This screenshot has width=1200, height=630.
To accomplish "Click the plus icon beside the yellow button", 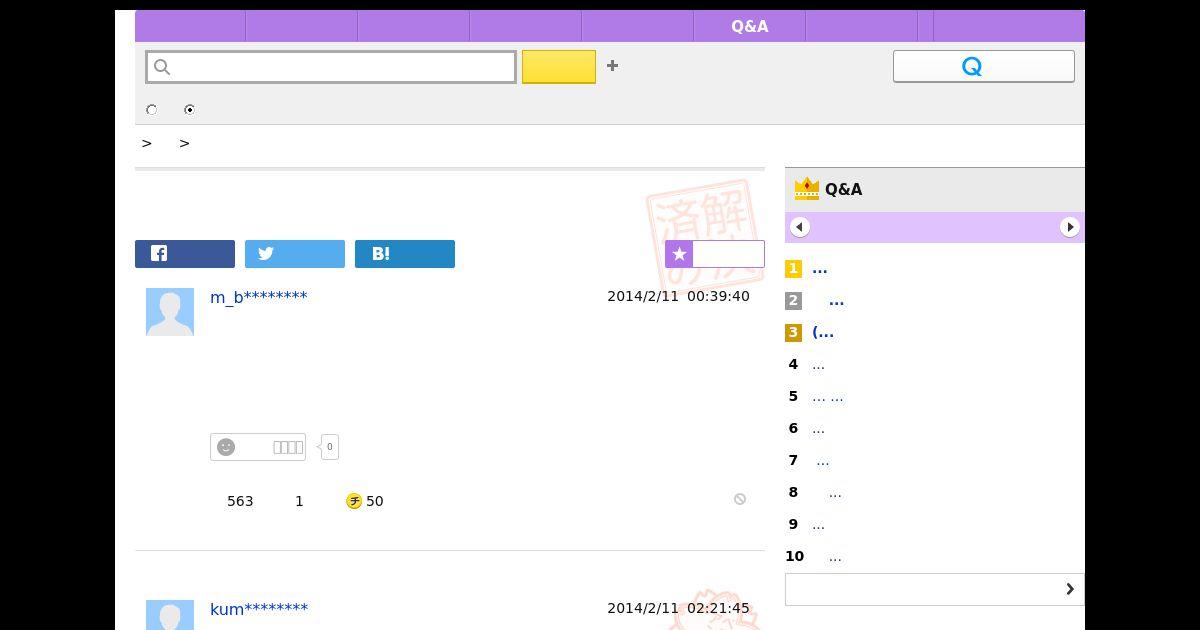I will point(612,66).
